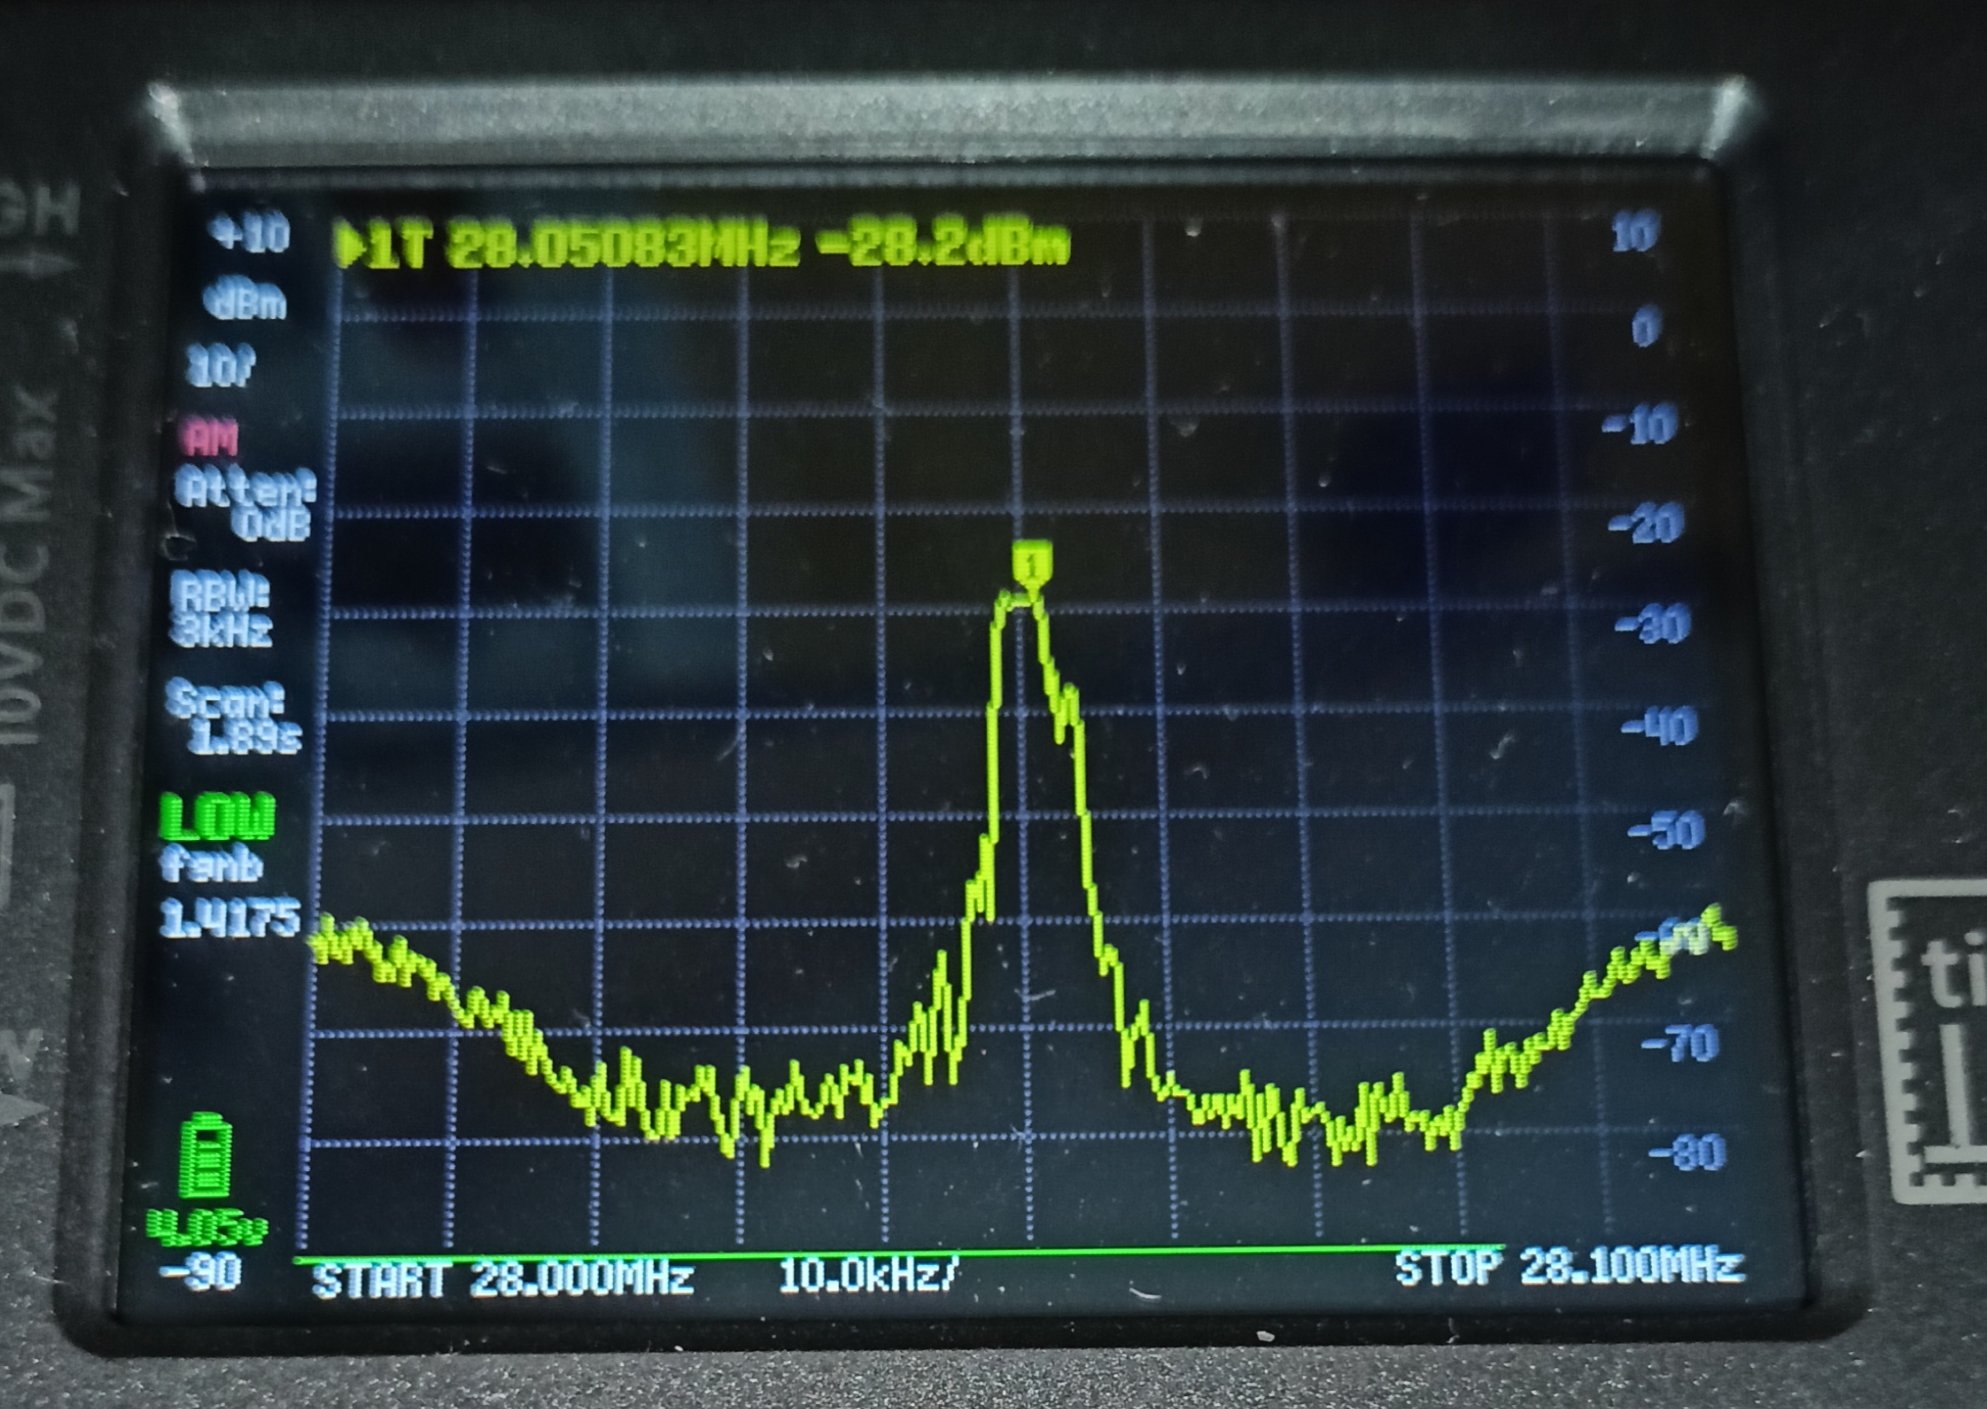Tap the green battery icon
Image resolution: width=1987 pixels, height=1409 pixels.
click(x=205, y=1156)
